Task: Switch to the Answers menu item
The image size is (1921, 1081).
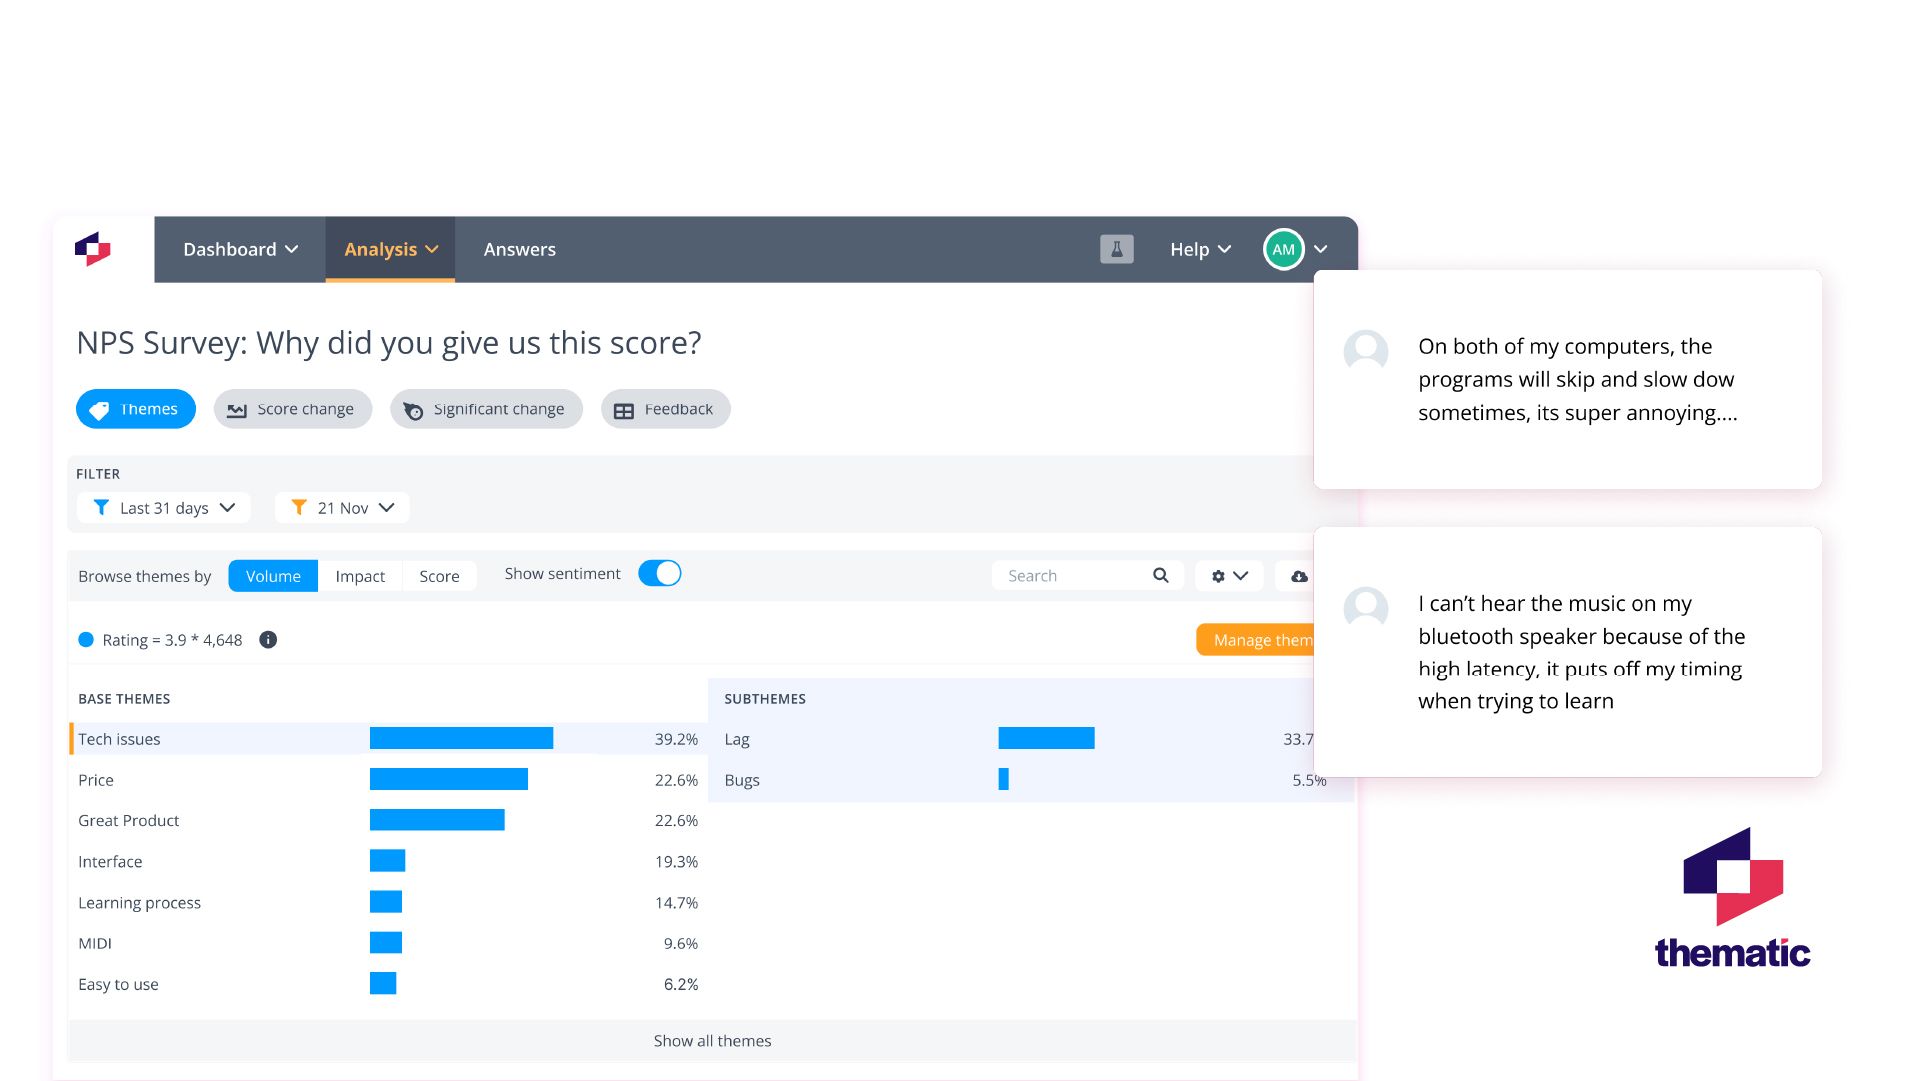Action: click(519, 249)
